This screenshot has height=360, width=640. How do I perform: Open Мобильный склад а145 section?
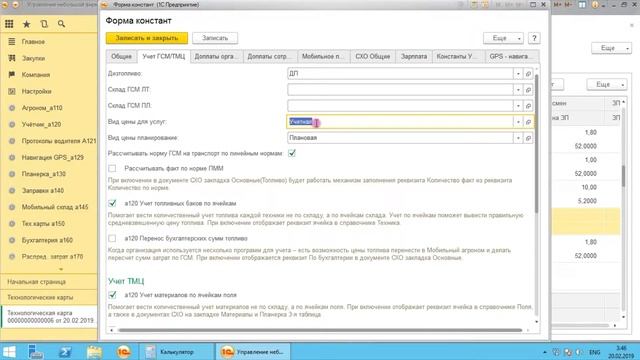point(55,207)
